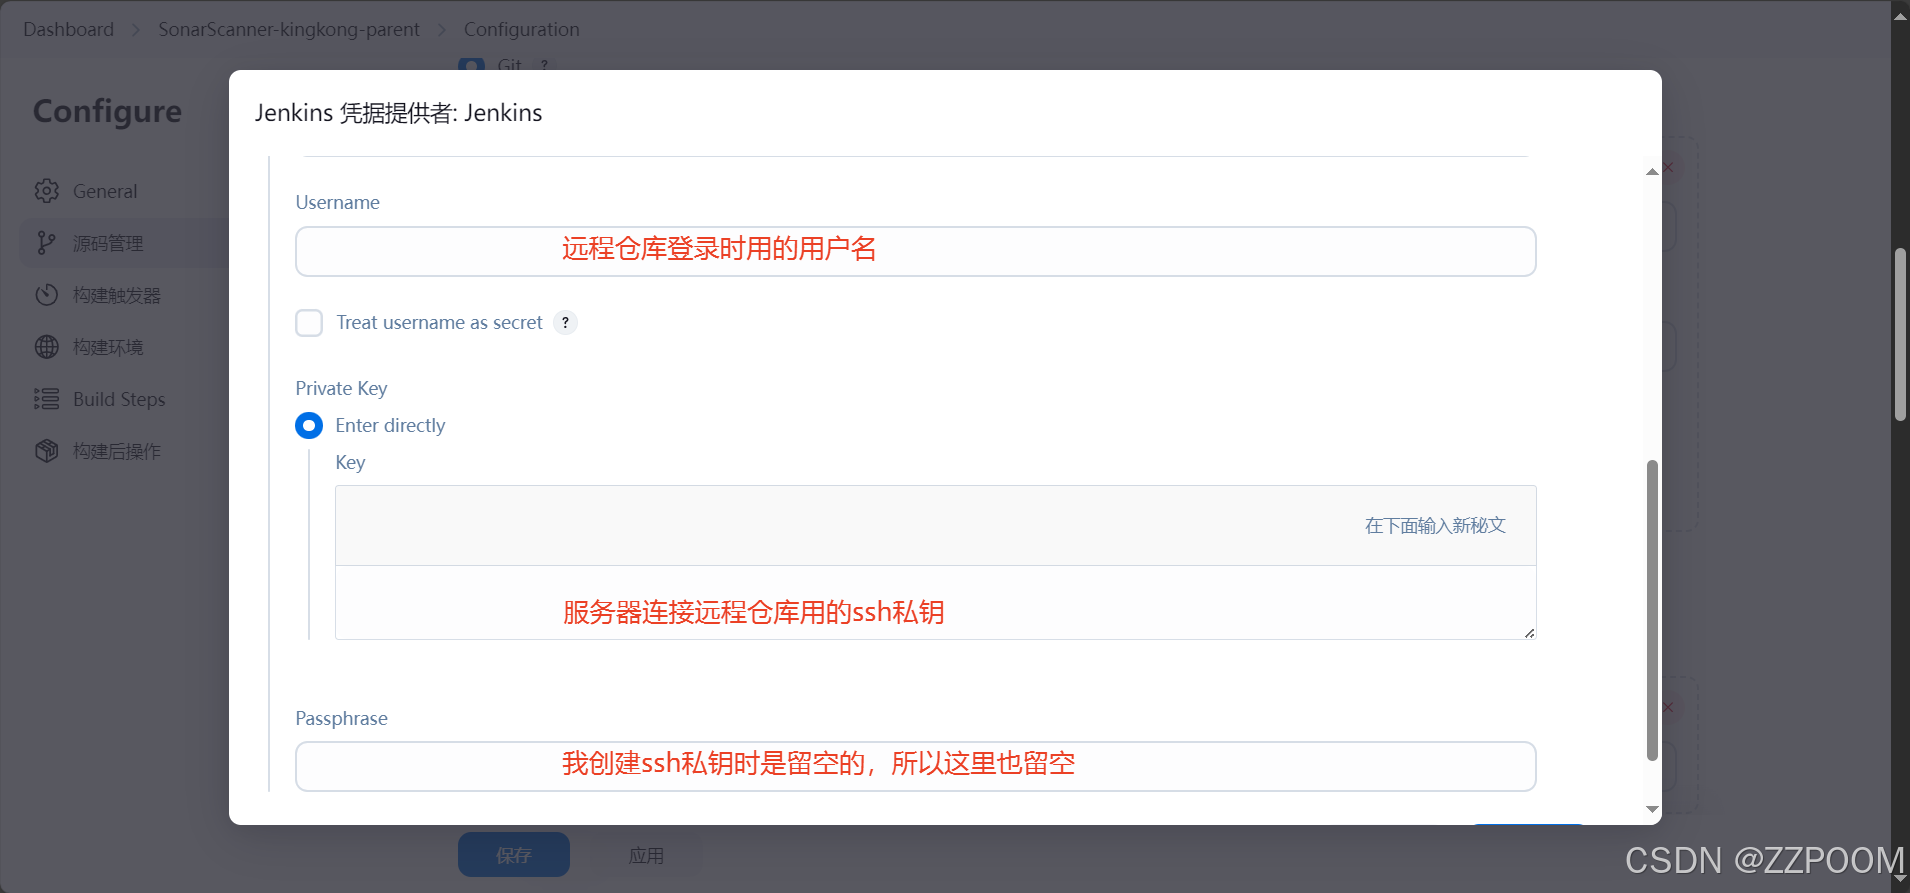1910x893 pixels.
Task: Click the build triggers clock icon
Action: pos(46,295)
